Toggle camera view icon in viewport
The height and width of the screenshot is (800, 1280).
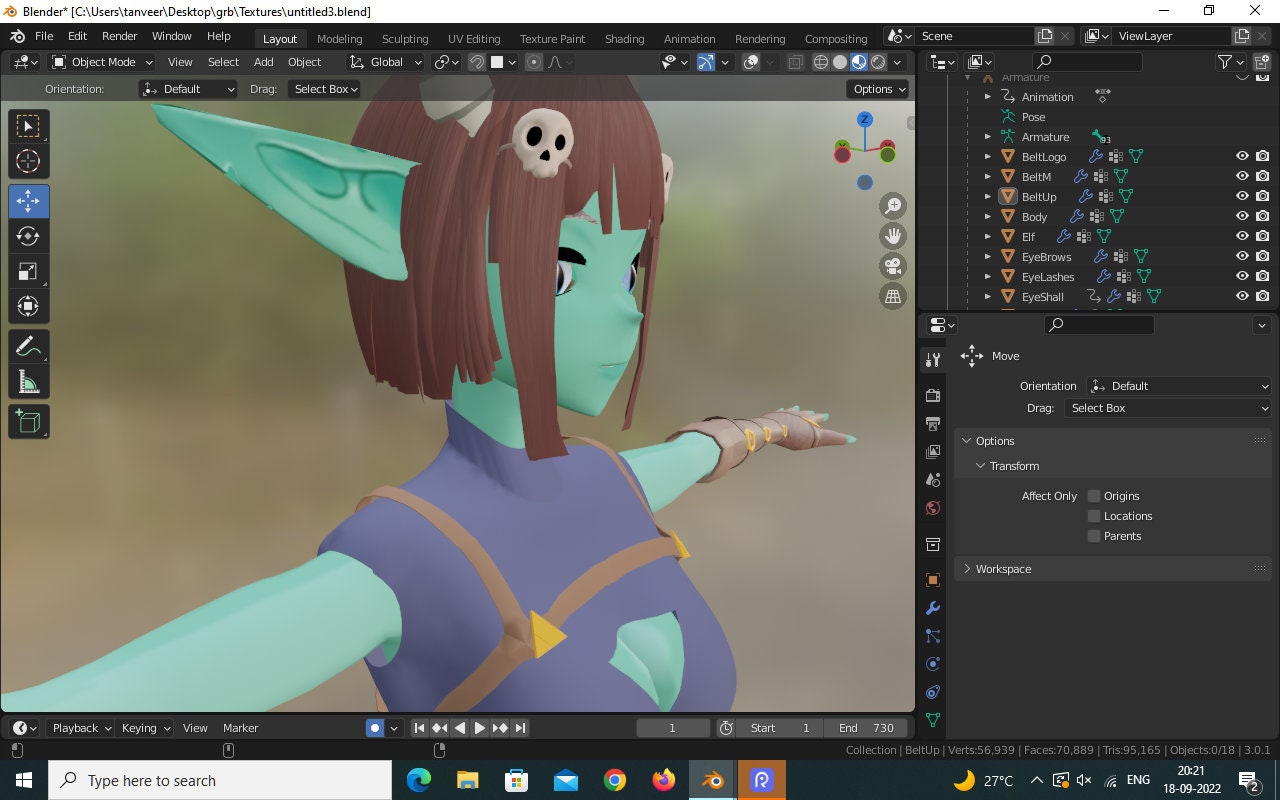[892, 266]
